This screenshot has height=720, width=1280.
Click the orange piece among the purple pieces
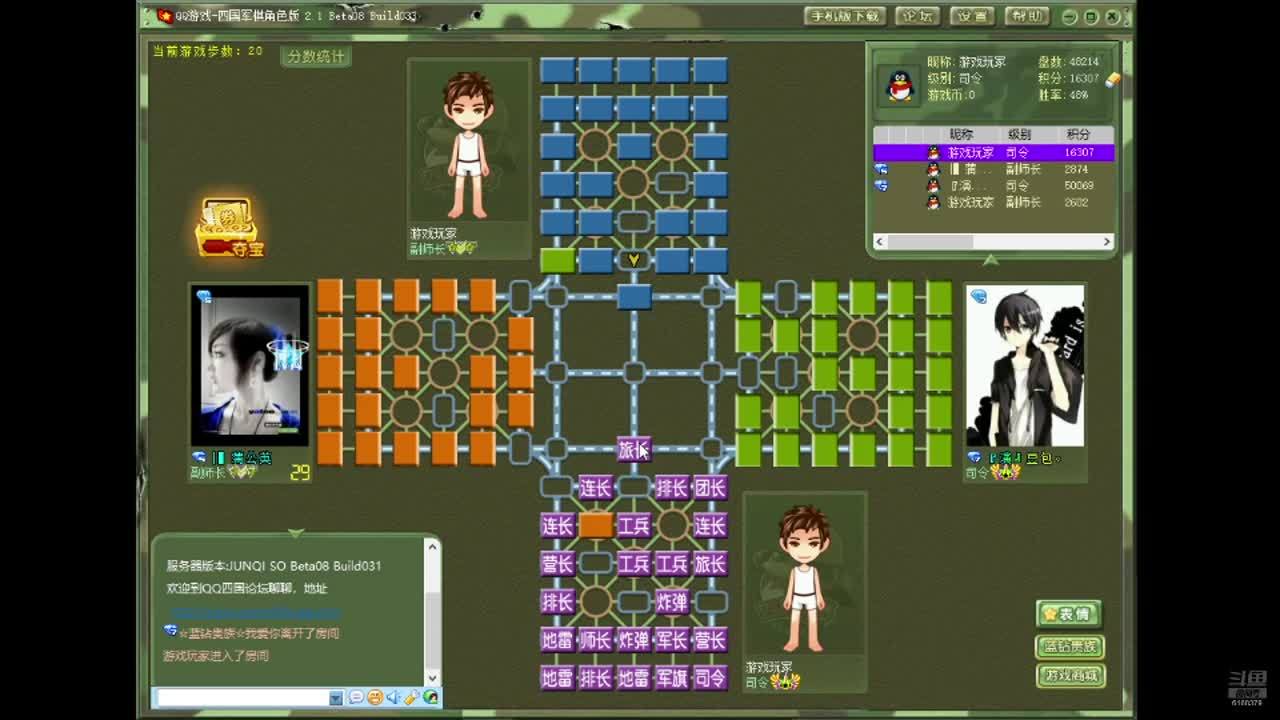pyautogui.click(x=595, y=526)
